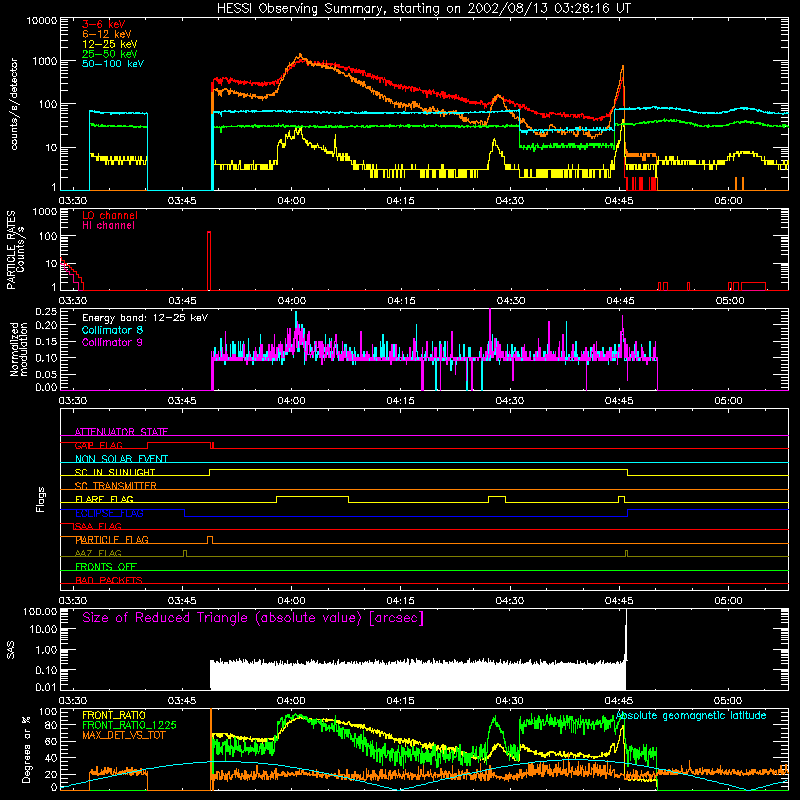The width and height of the screenshot is (800, 800).
Task: Click the SAS white spike near 04:45
Action: click(626, 635)
